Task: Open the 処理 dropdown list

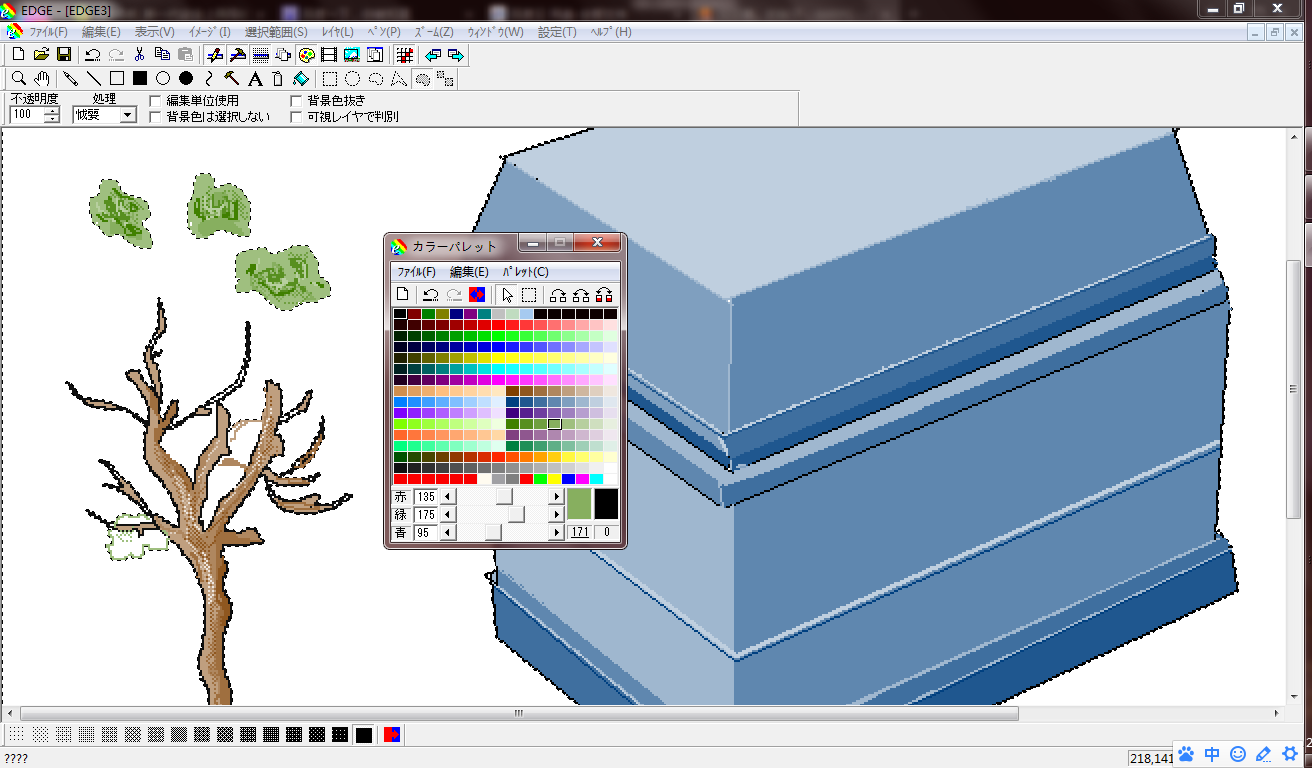Action: pos(127,115)
